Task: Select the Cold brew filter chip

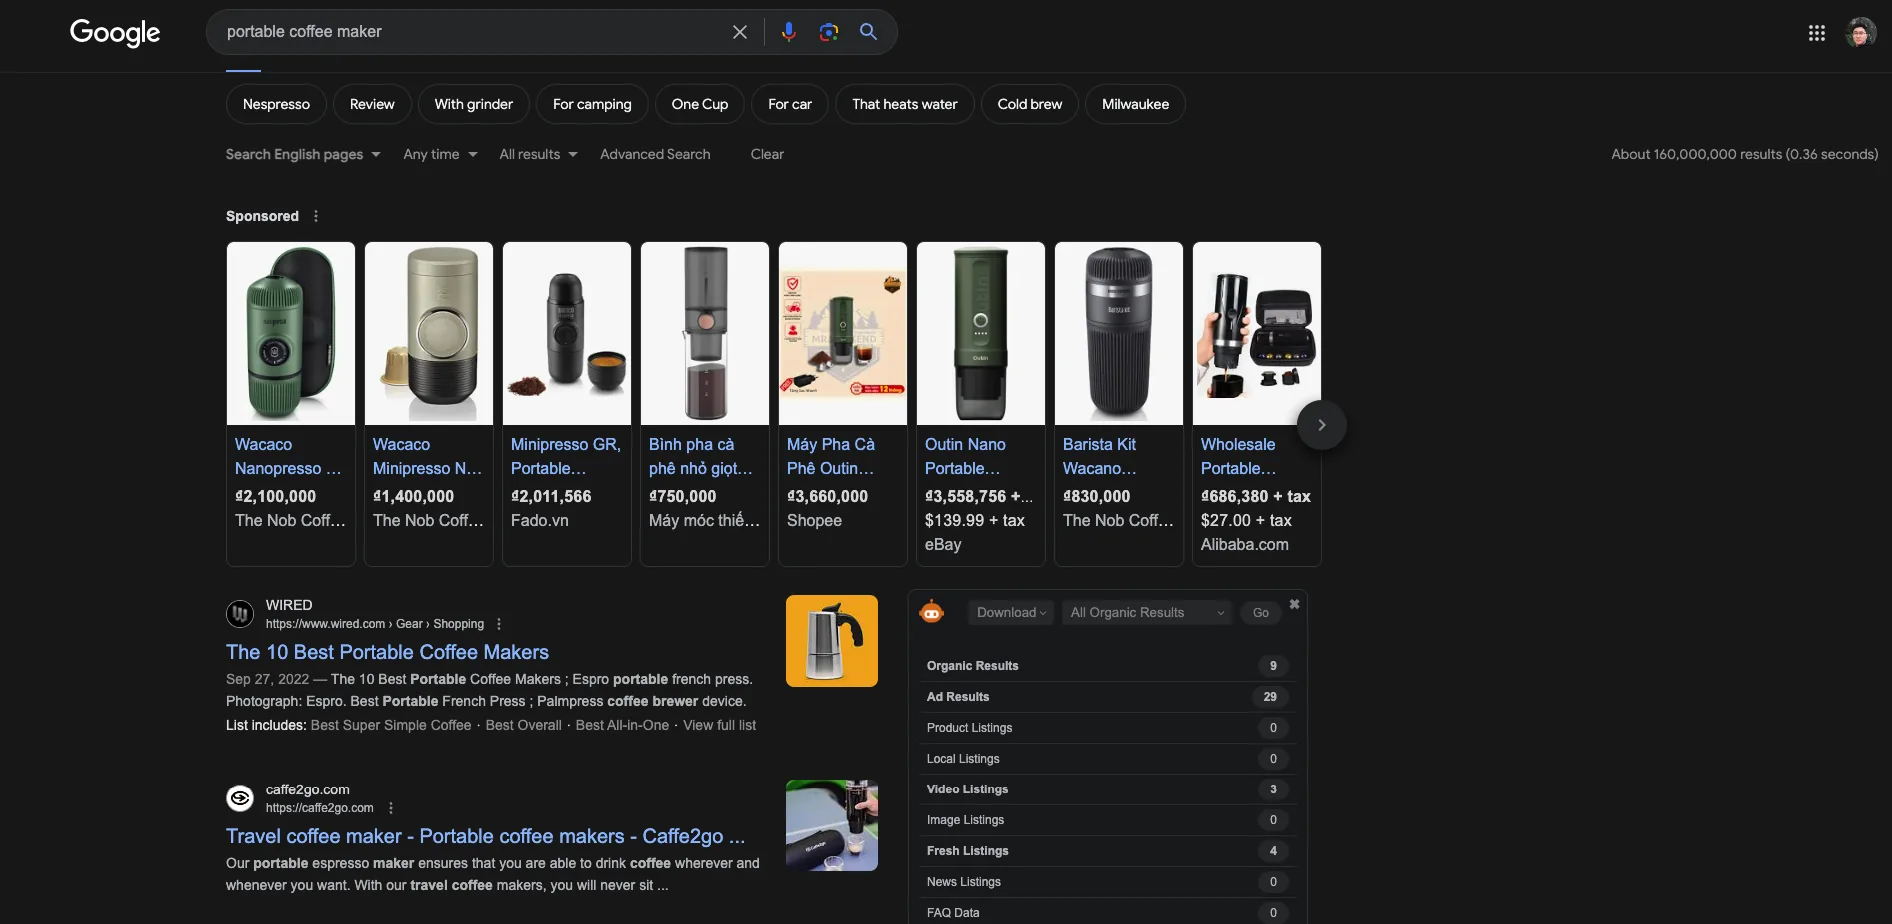Action: click(x=1030, y=104)
